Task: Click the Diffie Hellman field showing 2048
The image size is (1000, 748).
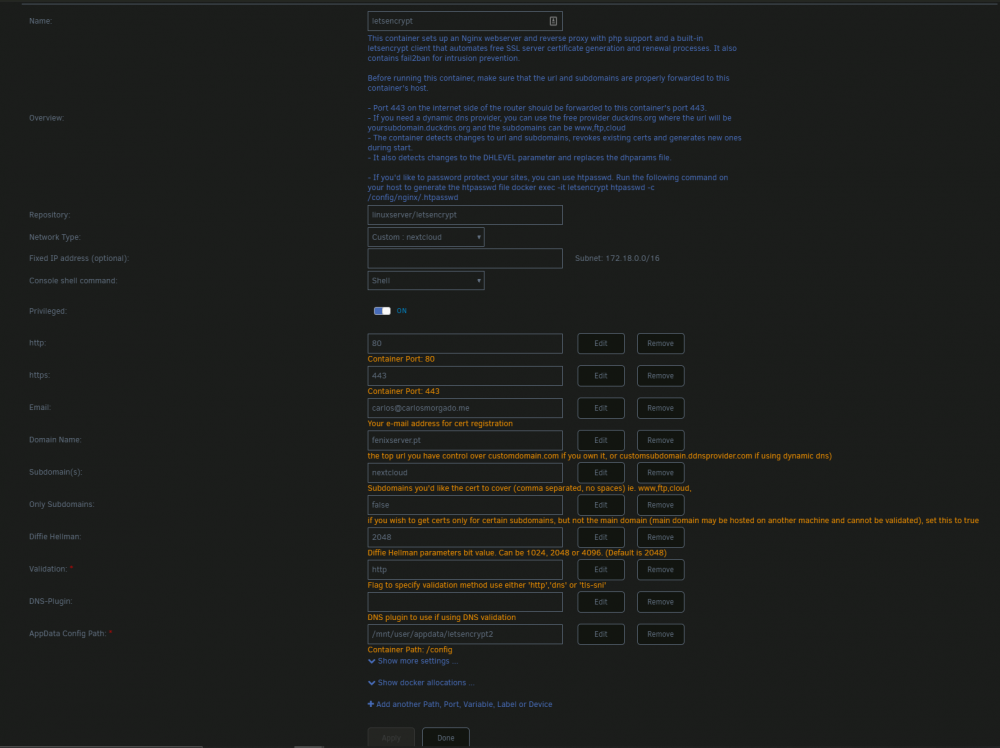Action: 465,538
